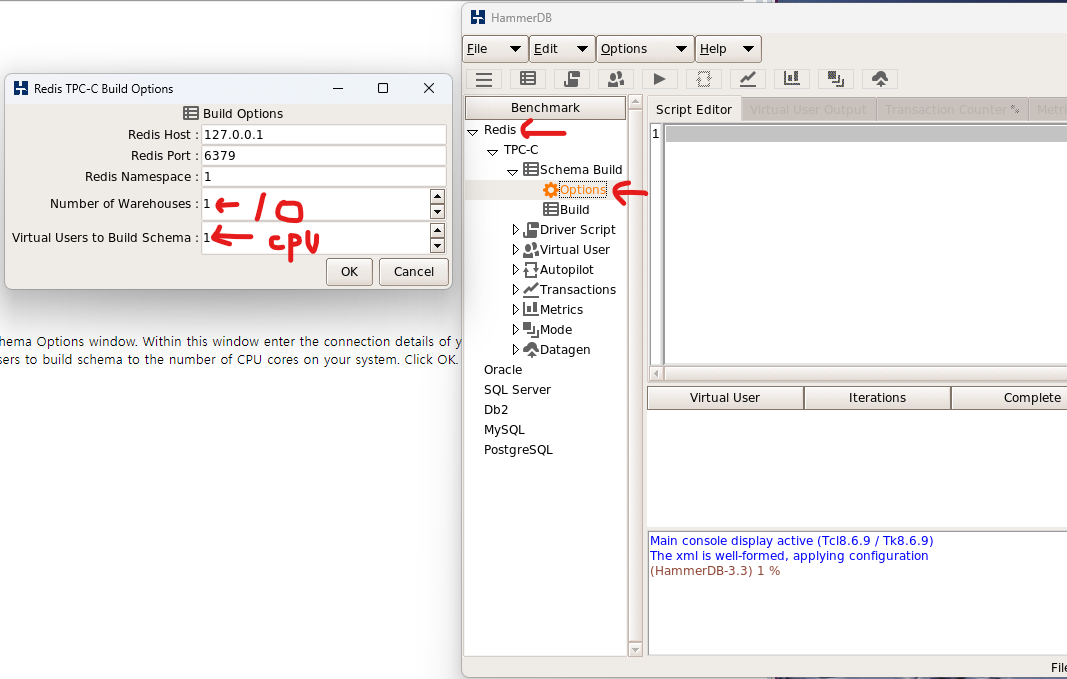
Task: Increase Number of Warehouses with the up stepper
Action: pos(437,198)
